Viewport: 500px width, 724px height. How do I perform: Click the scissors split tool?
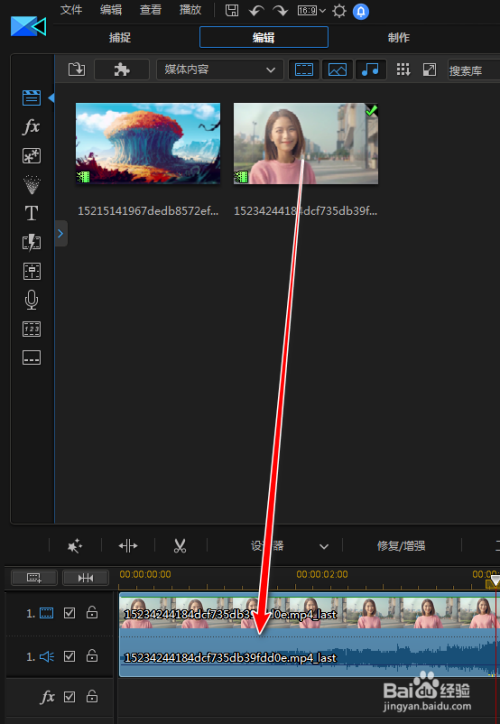[180, 546]
